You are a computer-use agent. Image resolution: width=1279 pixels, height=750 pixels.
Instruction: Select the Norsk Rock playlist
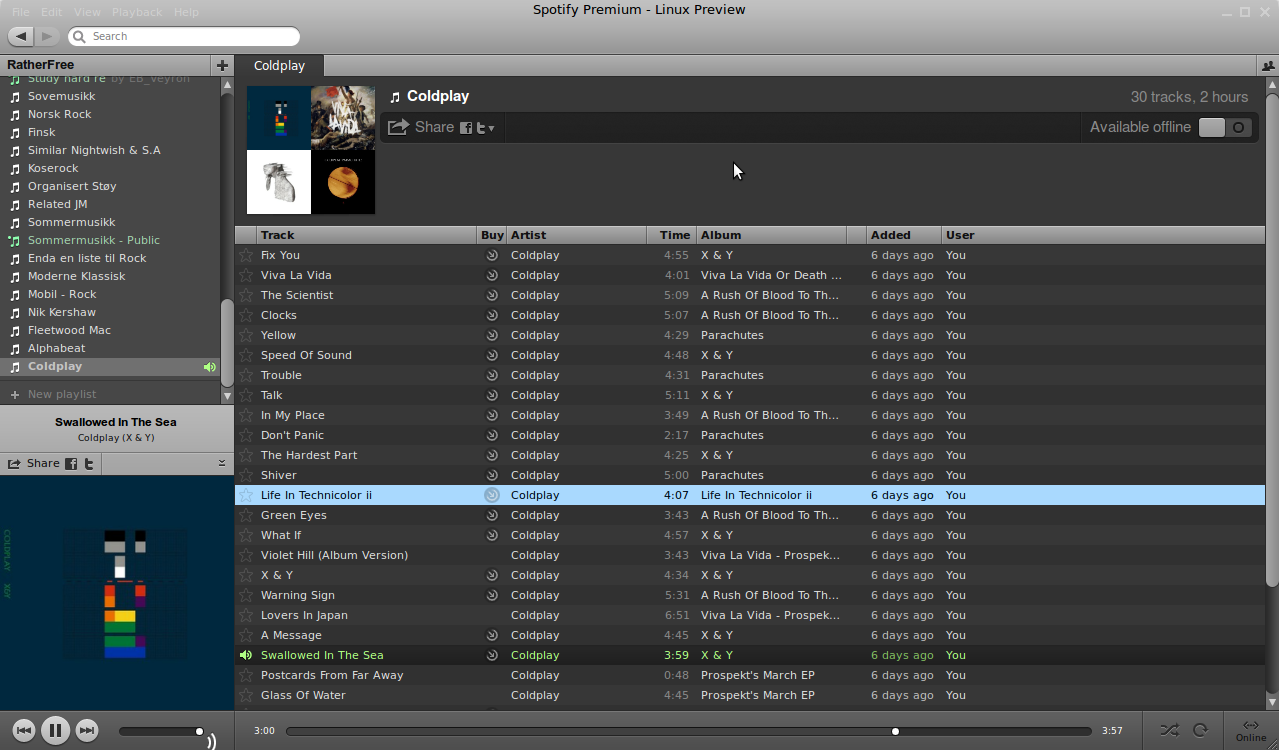(59, 114)
